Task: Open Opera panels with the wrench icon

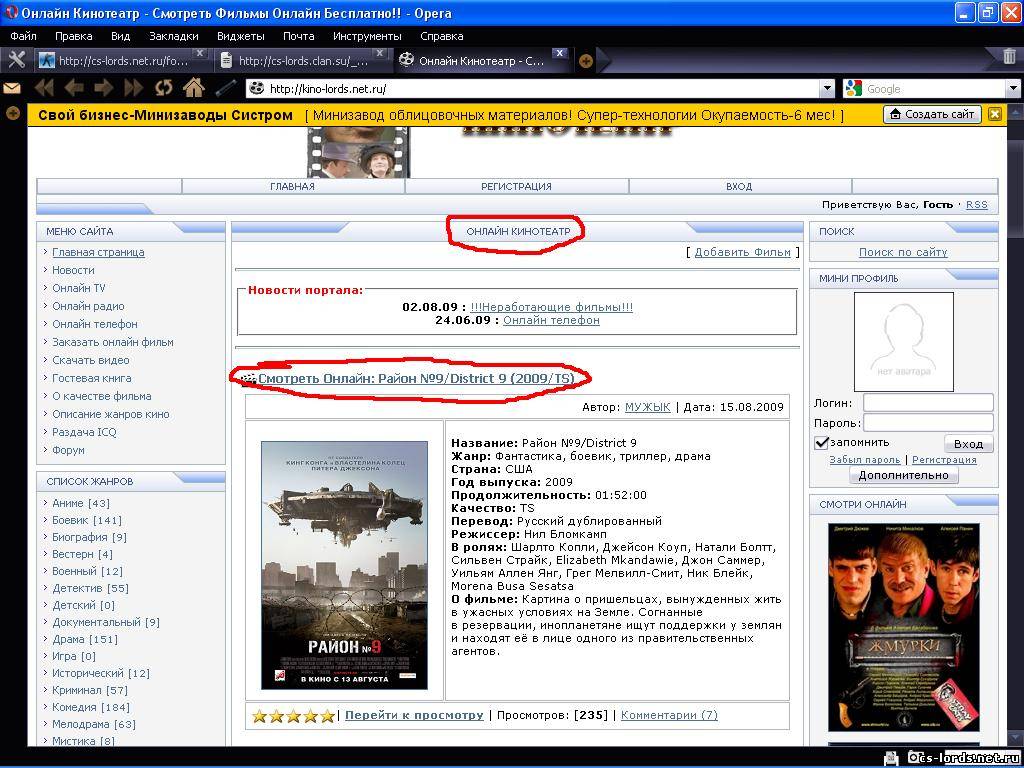Action: 16,60
